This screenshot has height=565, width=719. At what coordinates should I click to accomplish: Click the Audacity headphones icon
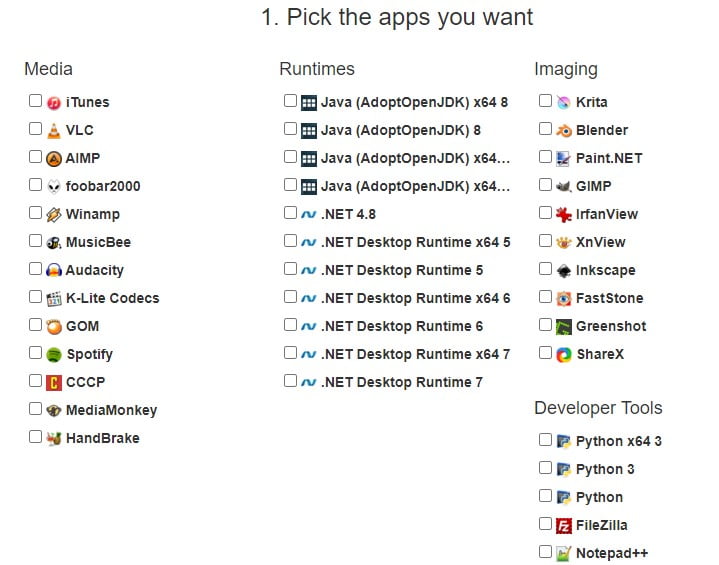(54, 271)
